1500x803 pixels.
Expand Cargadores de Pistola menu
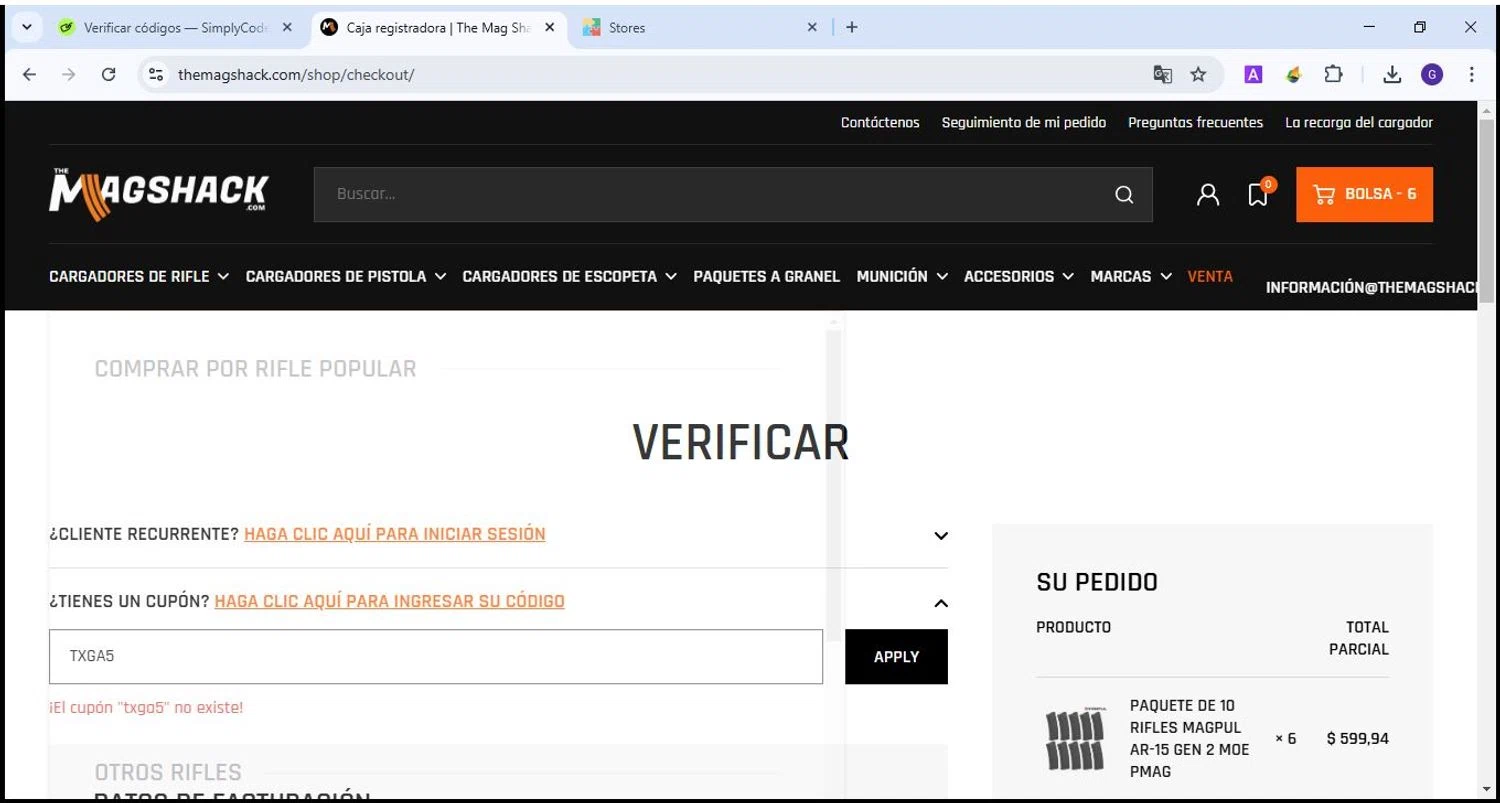(346, 276)
